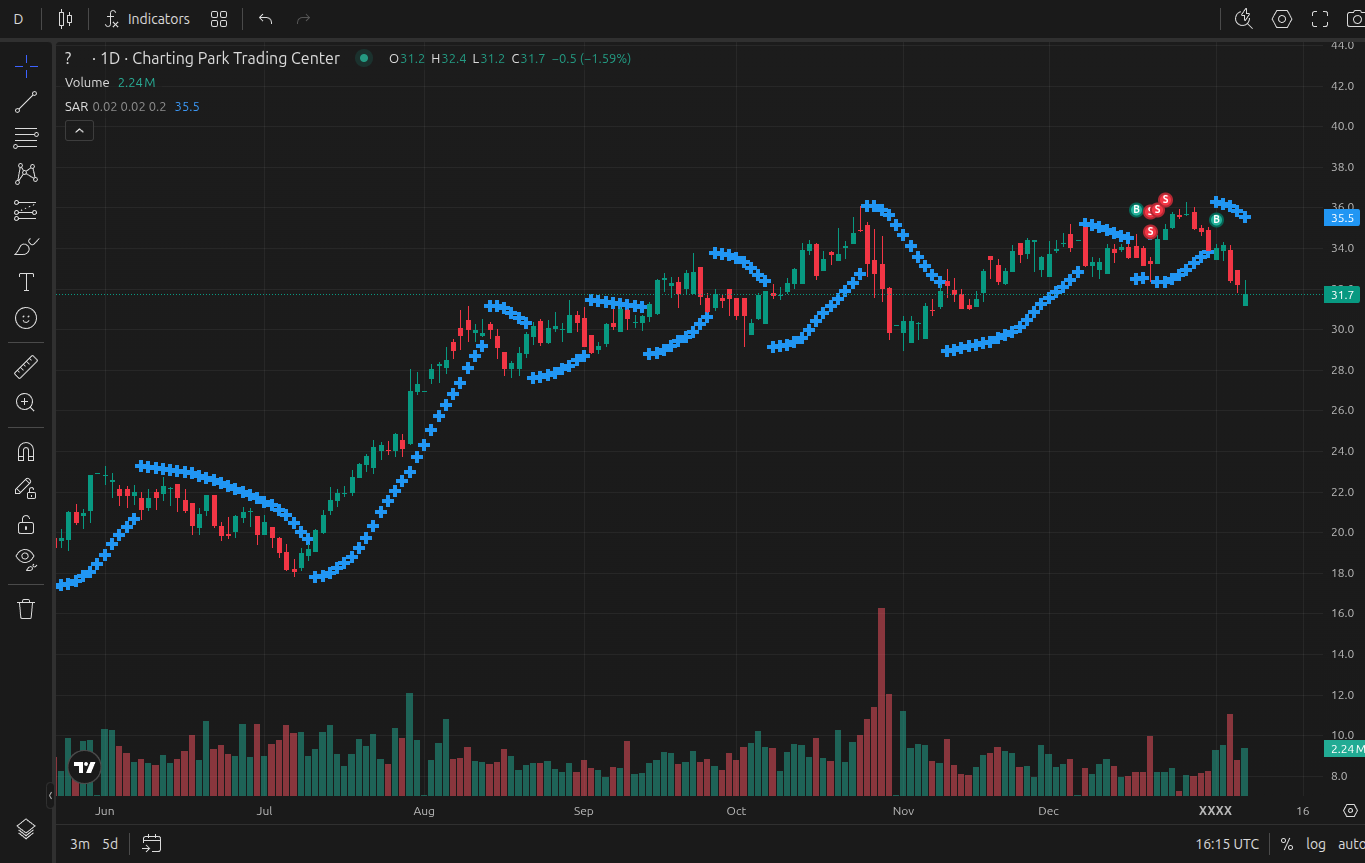This screenshot has height=863, width=1365.
Task: Toggle logarithmic scale with log button
Action: pos(1316,844)
